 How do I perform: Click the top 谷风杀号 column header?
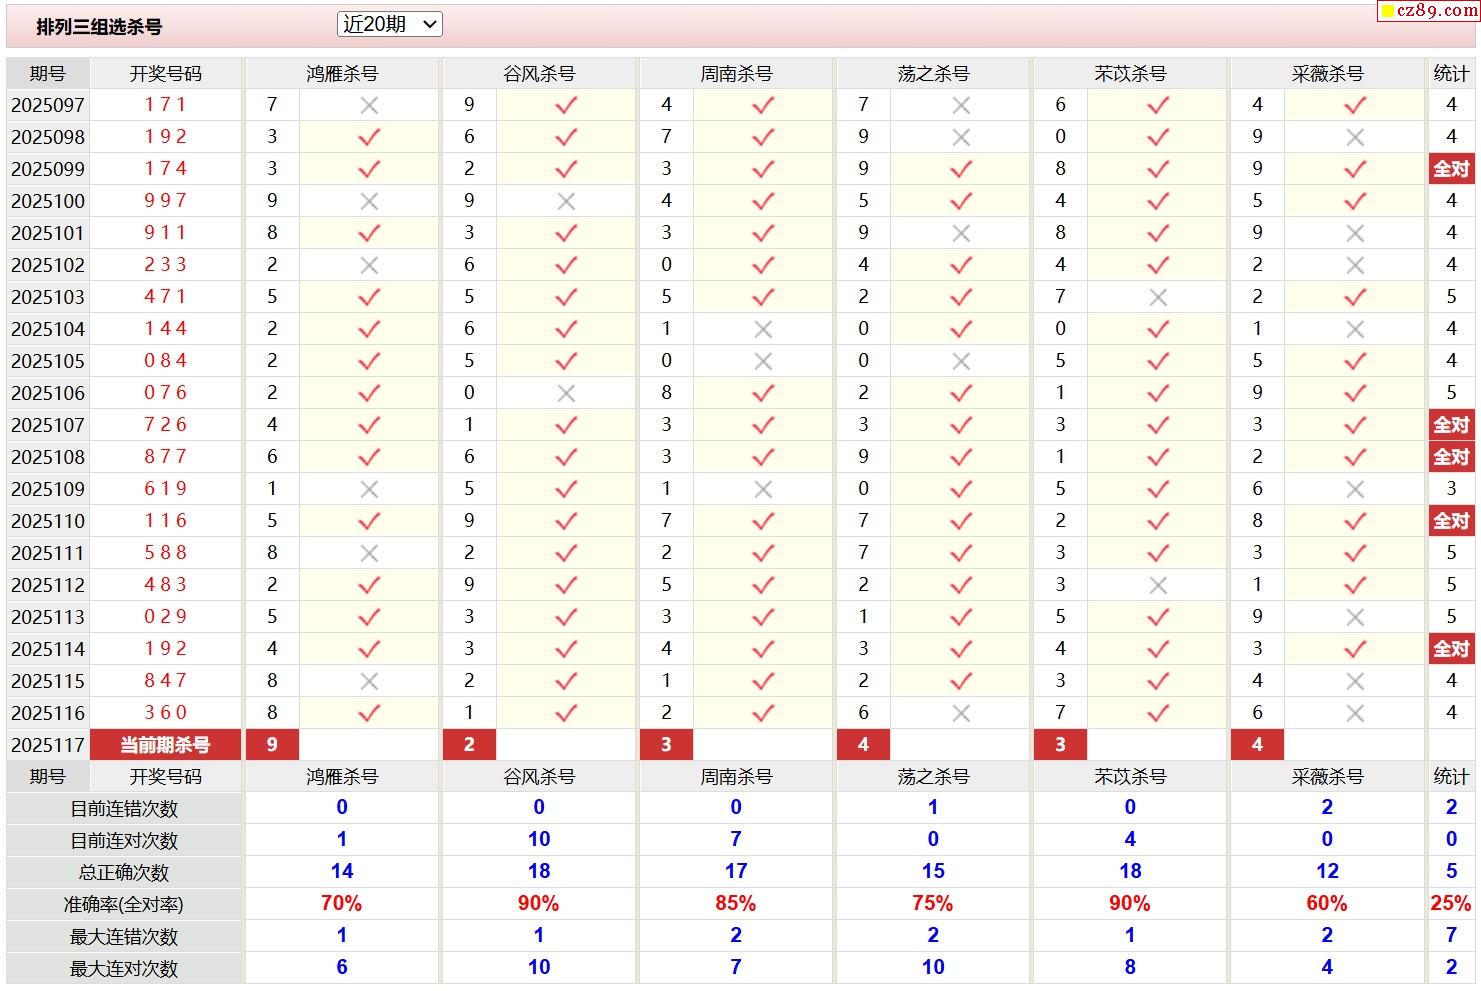click(x=539, y=73)
